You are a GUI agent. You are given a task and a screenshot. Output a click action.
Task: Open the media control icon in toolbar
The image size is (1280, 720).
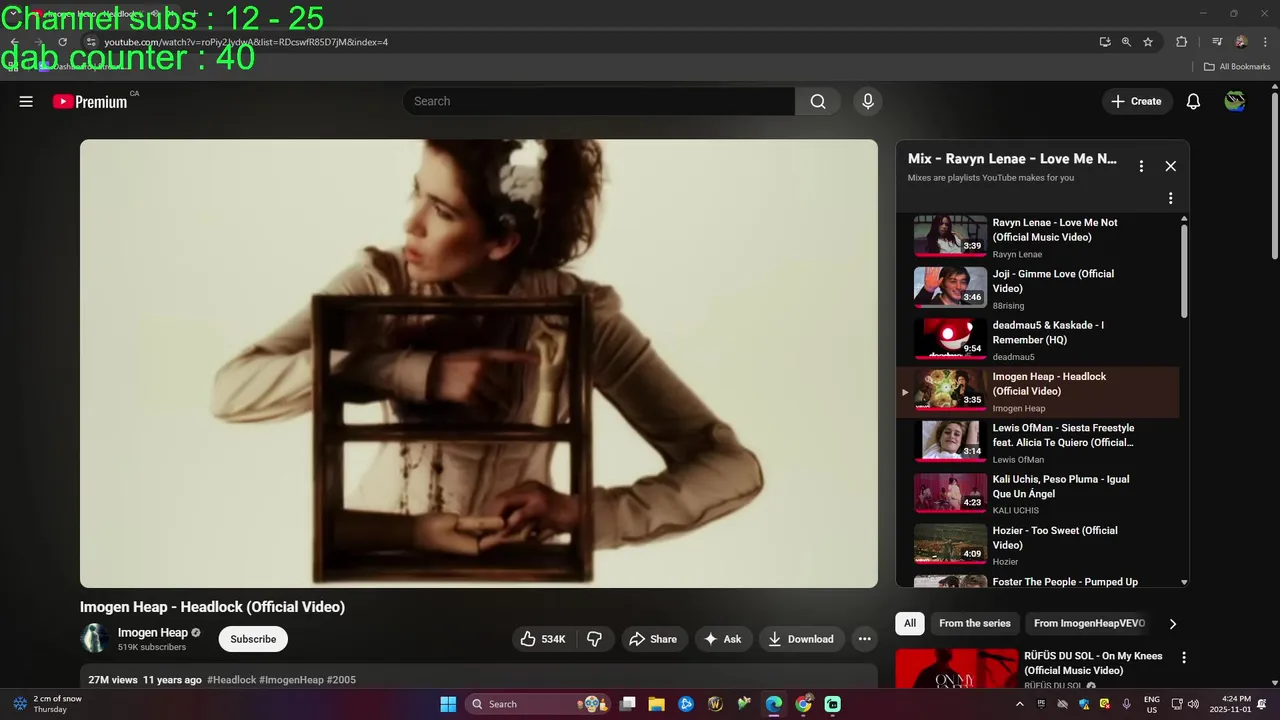1217,42
